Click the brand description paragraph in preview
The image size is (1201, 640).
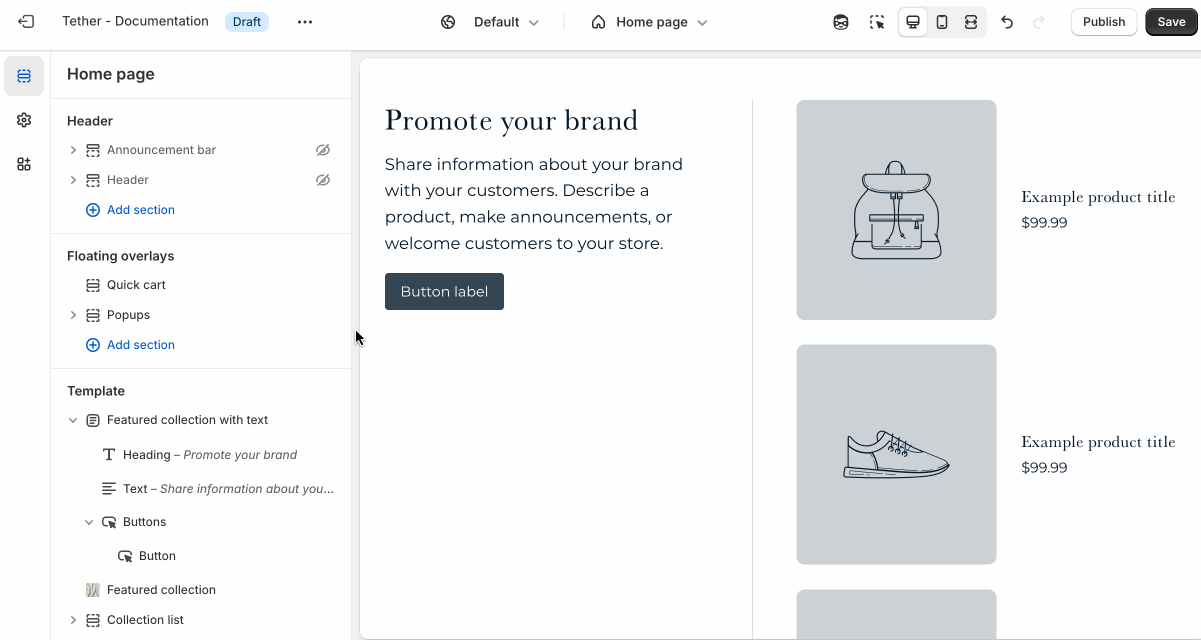[x=534, y=204]
